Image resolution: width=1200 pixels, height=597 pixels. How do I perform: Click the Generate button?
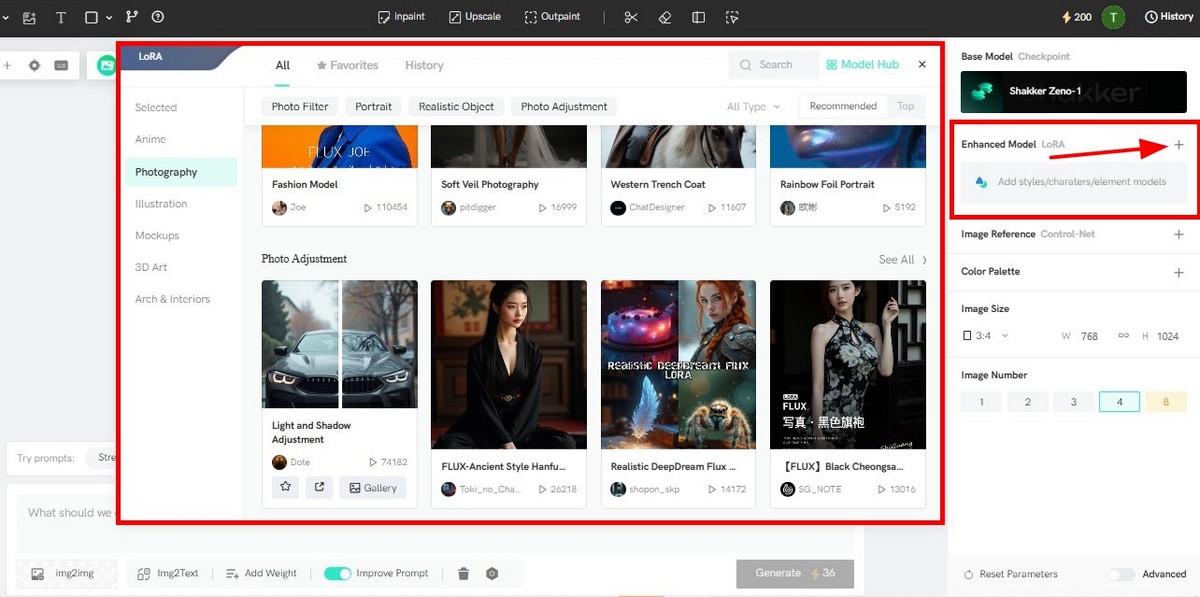[x=795, y=573]
